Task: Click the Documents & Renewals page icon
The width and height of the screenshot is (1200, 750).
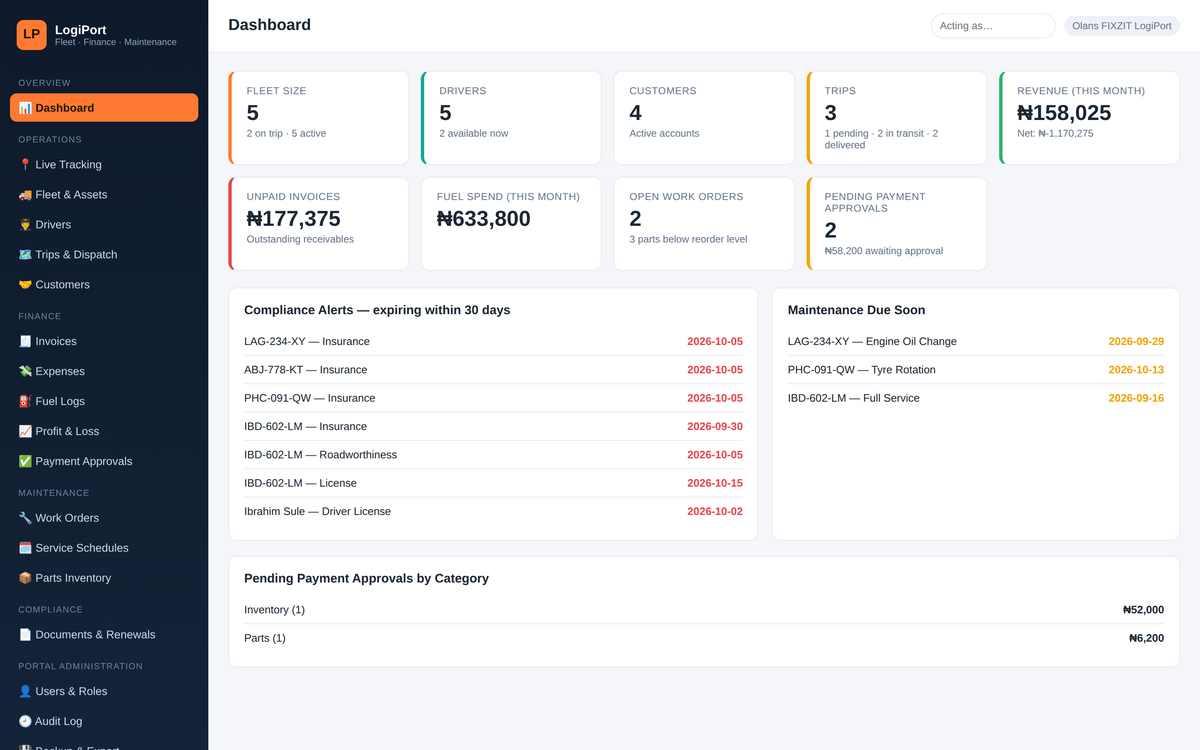Action: click(25, 635)
